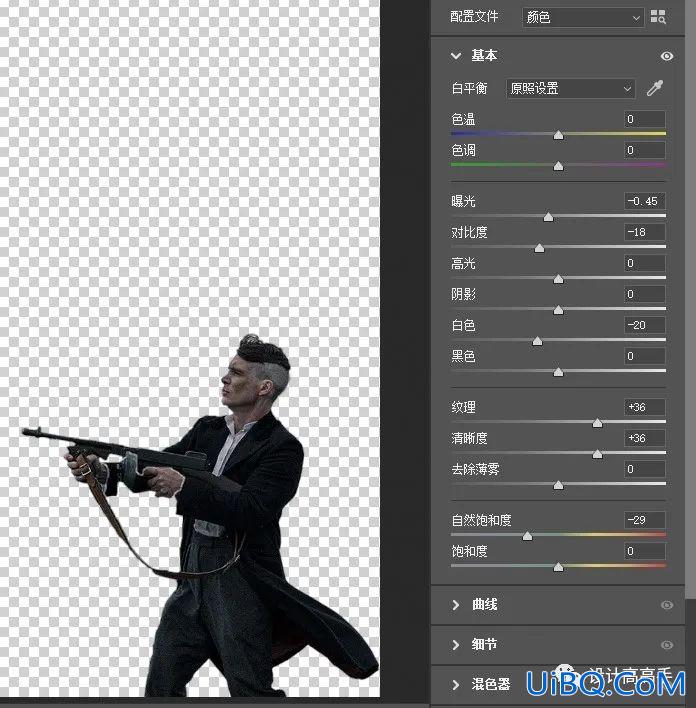Click the 黑色 value field
This screenshot has height=708, width=696.
click(x=645, y=356)
